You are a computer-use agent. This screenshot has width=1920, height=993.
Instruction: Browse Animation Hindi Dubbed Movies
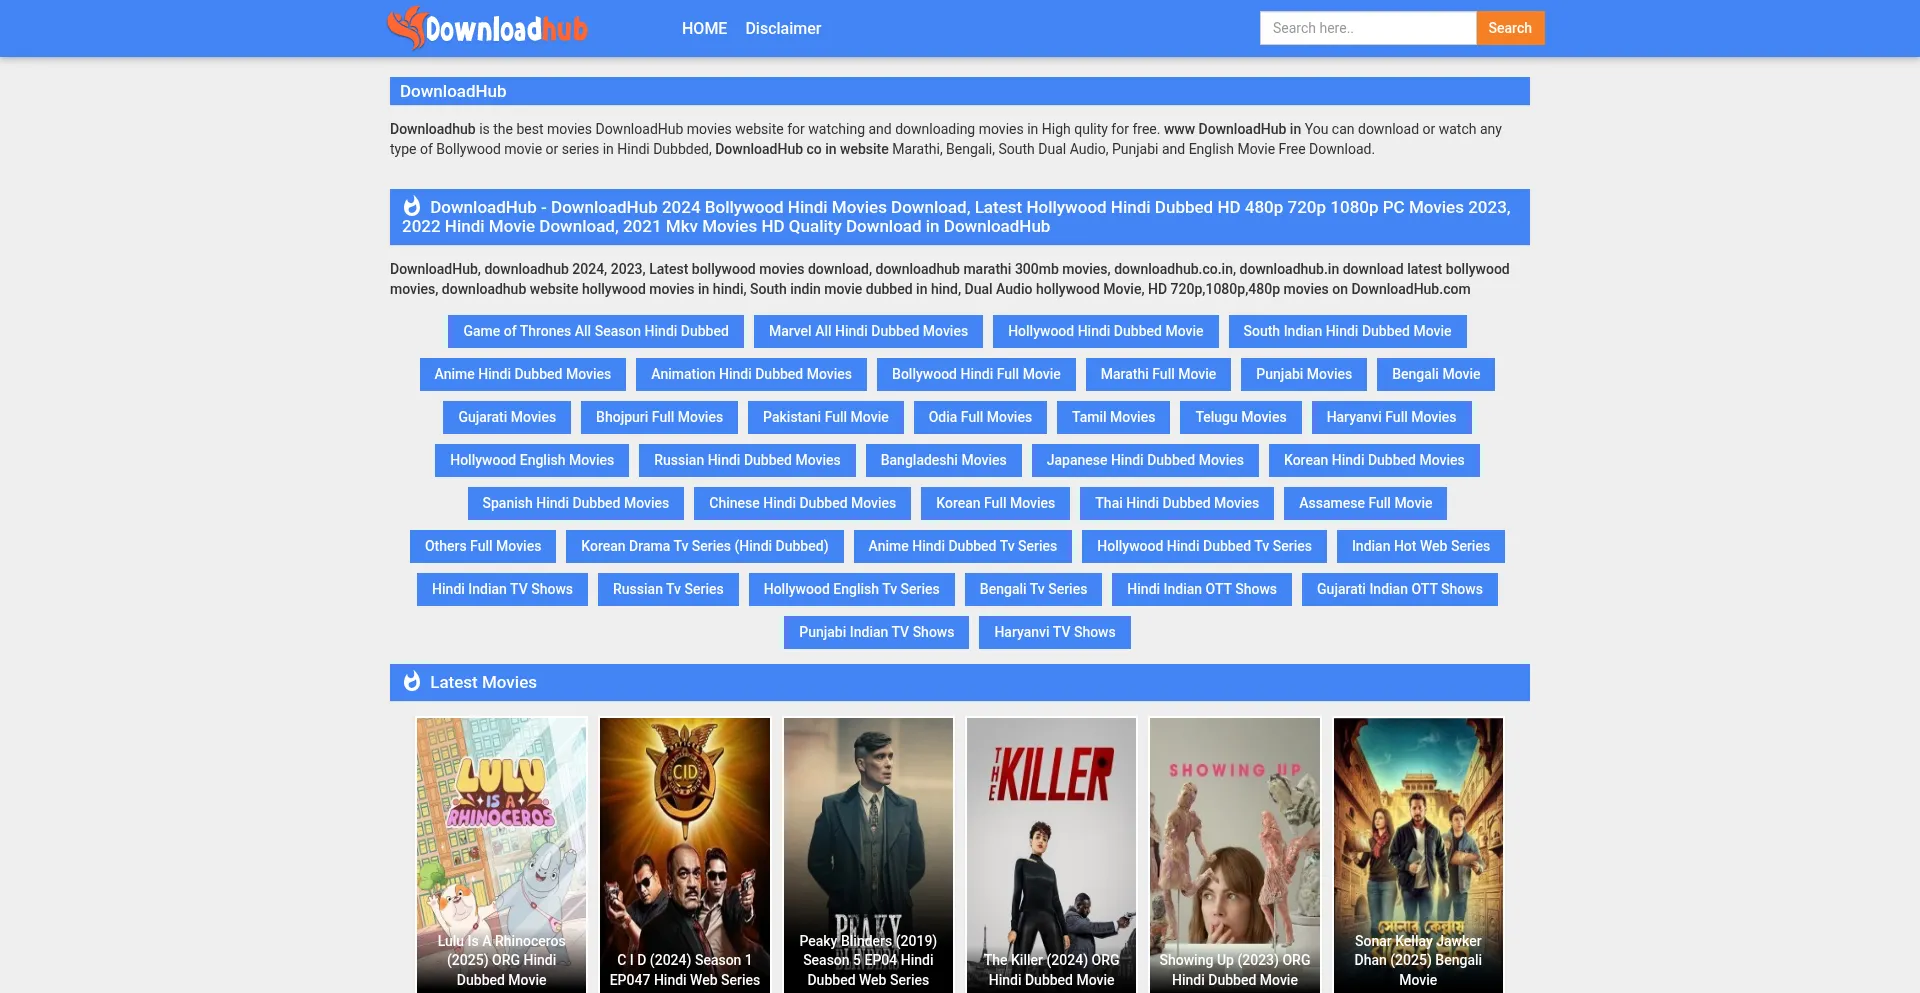[x=751, y=374]
